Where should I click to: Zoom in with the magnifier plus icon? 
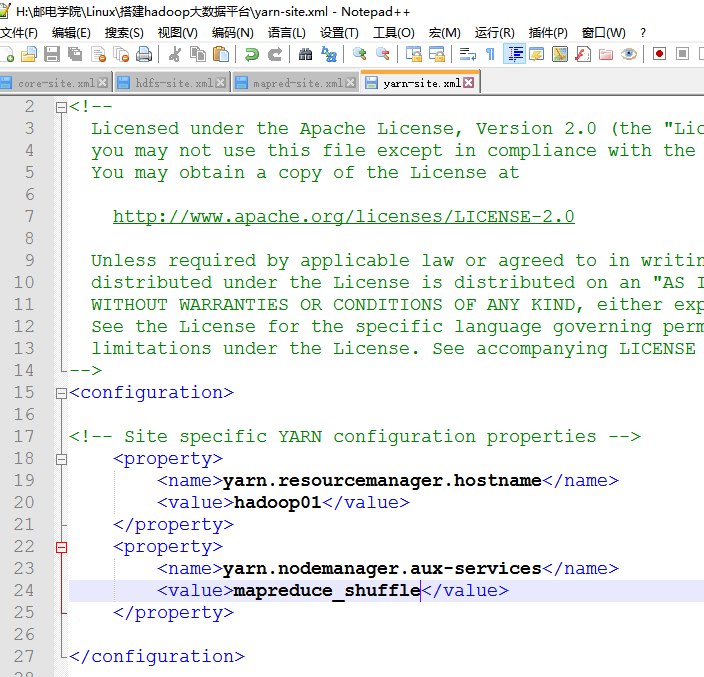[360, 54]
